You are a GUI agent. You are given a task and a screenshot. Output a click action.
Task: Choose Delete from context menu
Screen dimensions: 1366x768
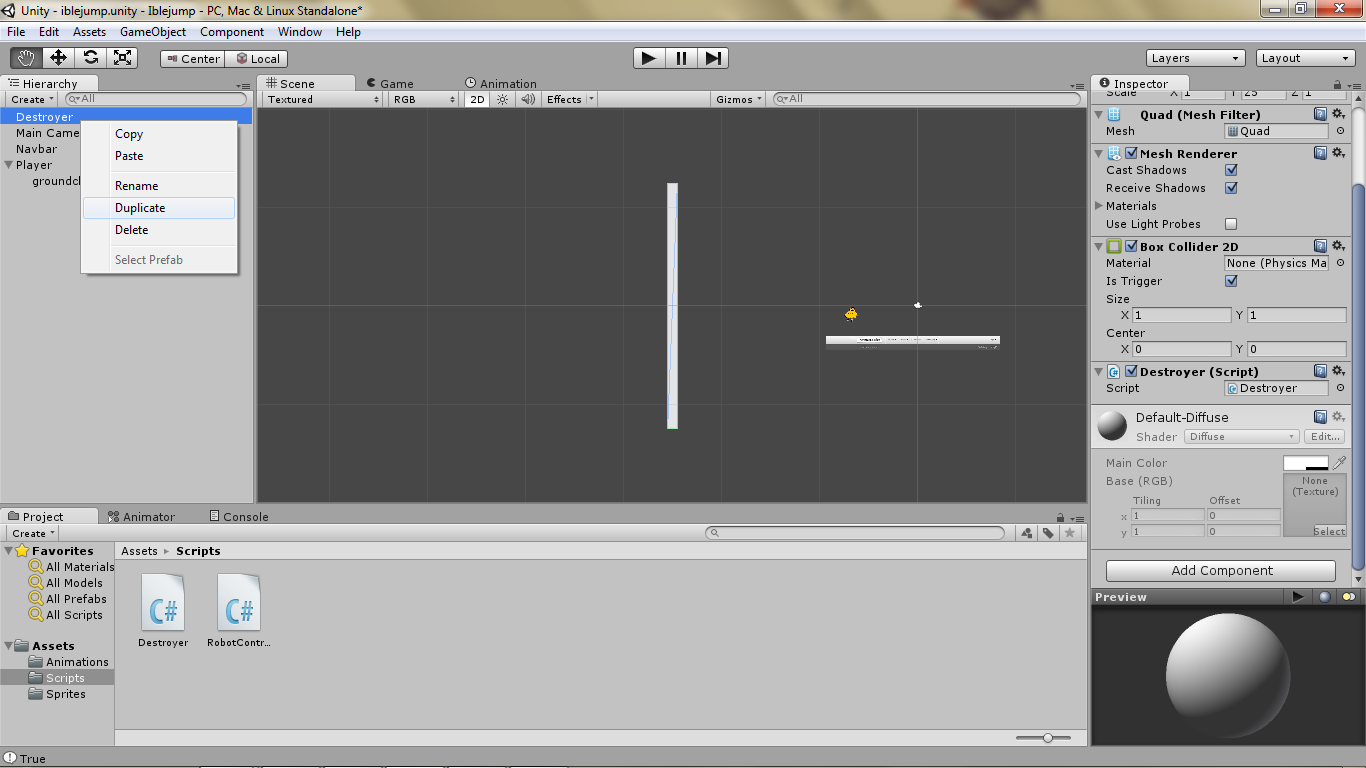(159, 230)
